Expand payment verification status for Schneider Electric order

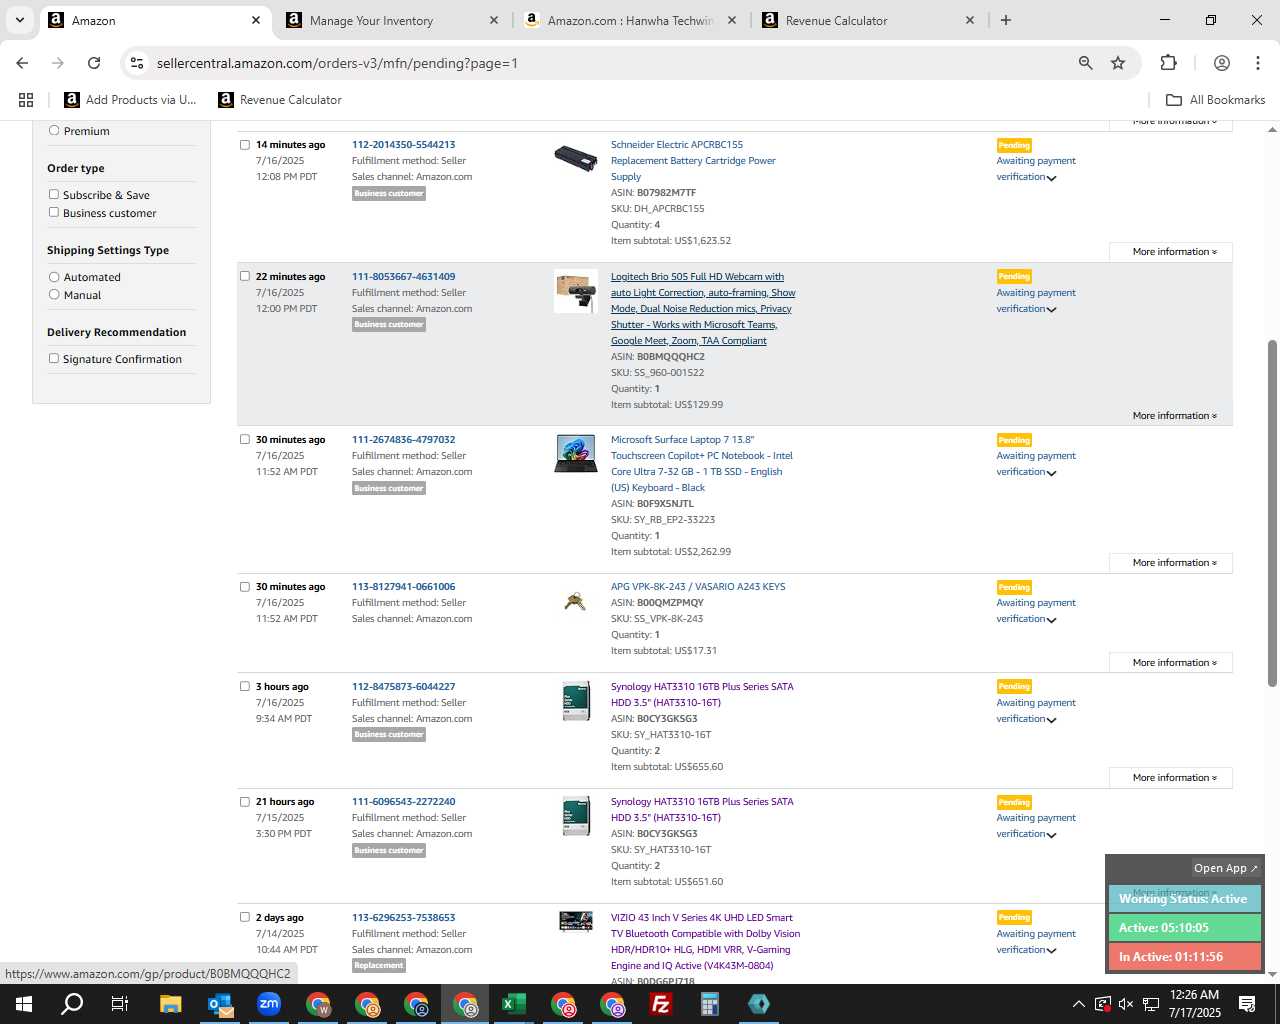pos(1051,178)
